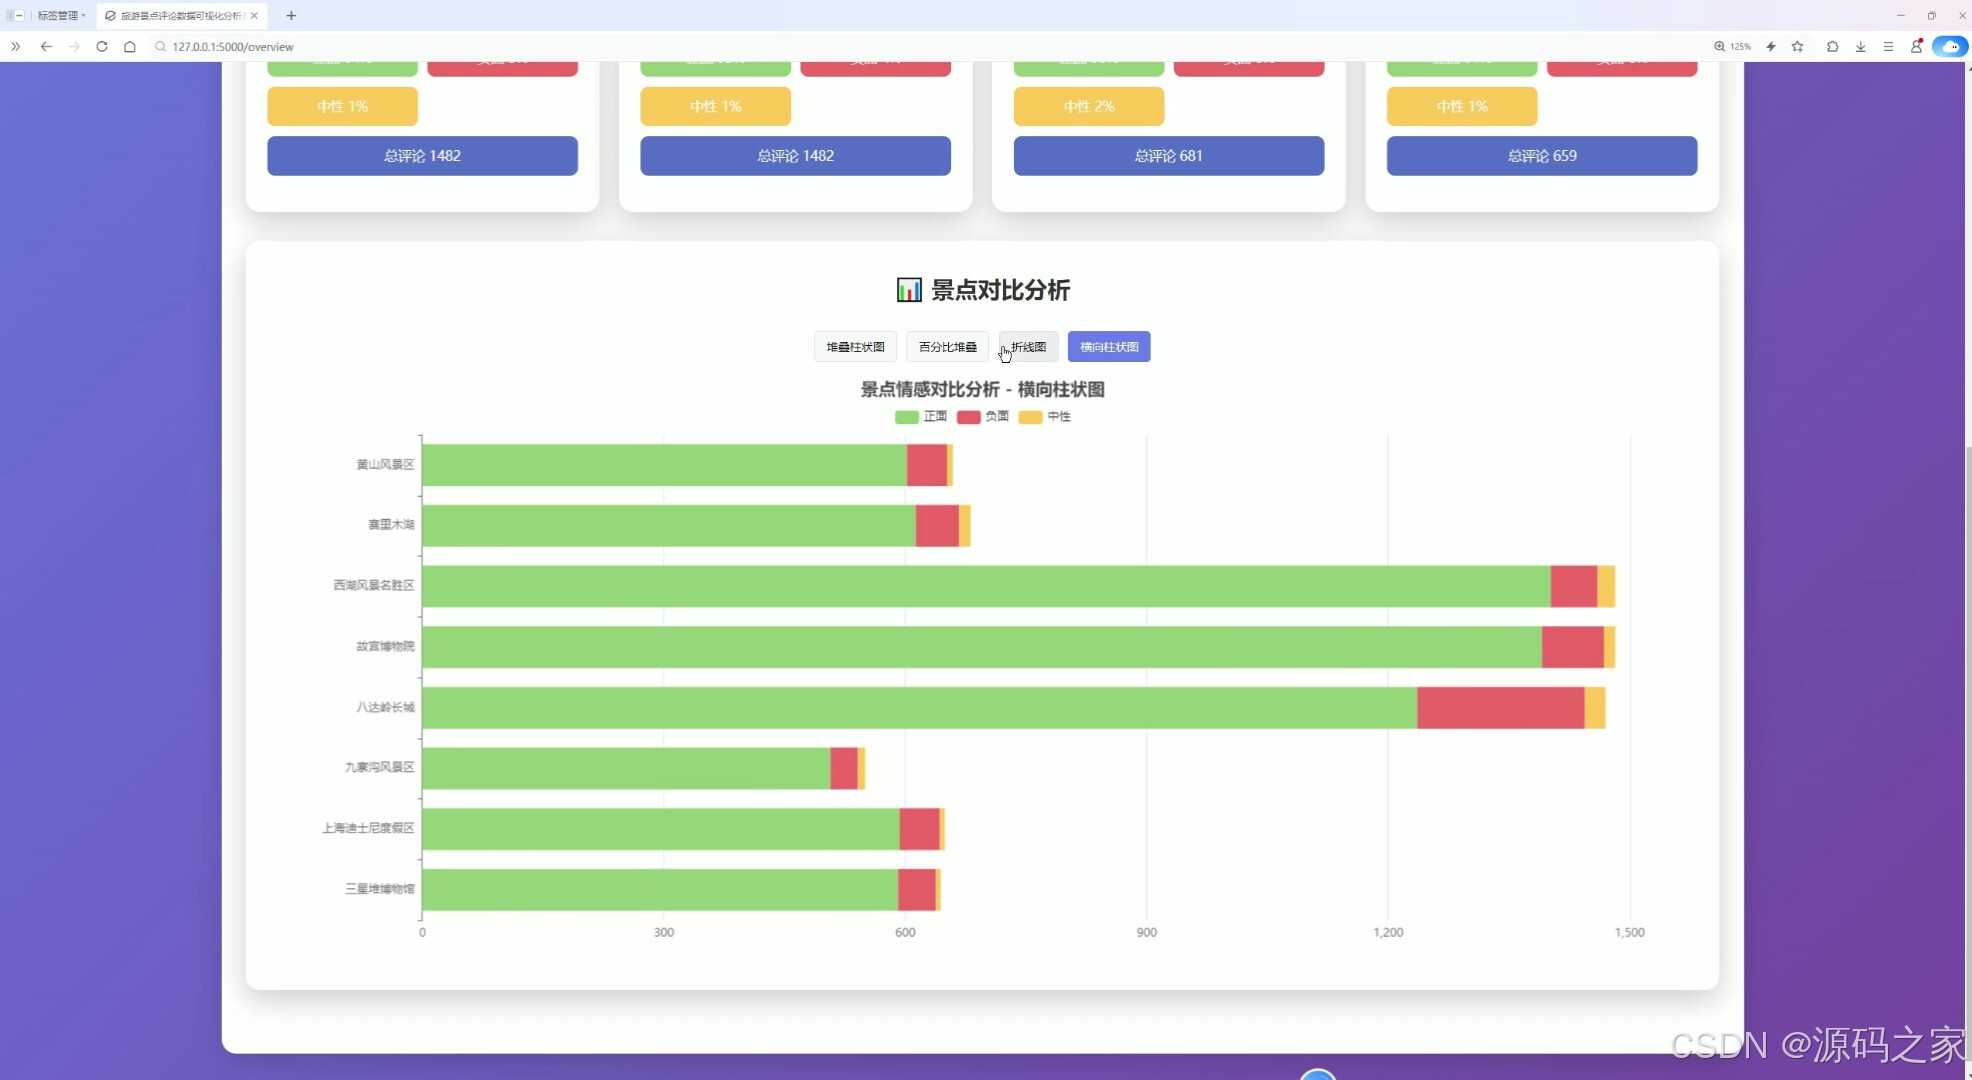
Task: Click the browser reload icon
Action: [x=102, y=46]
